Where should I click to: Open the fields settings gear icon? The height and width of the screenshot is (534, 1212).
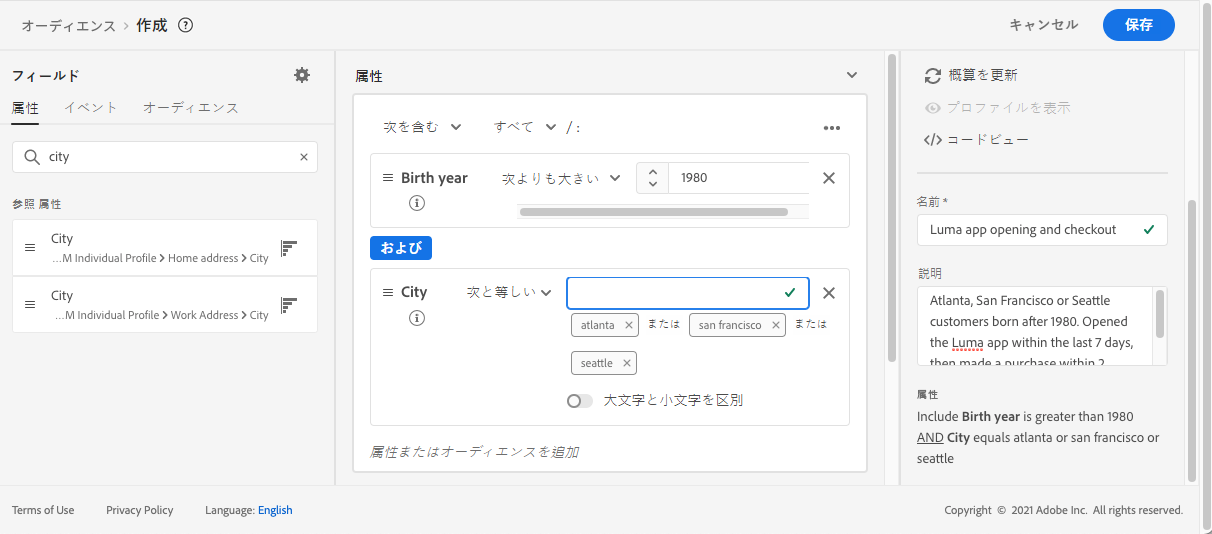pyautogui.click(x=302, y=75)
